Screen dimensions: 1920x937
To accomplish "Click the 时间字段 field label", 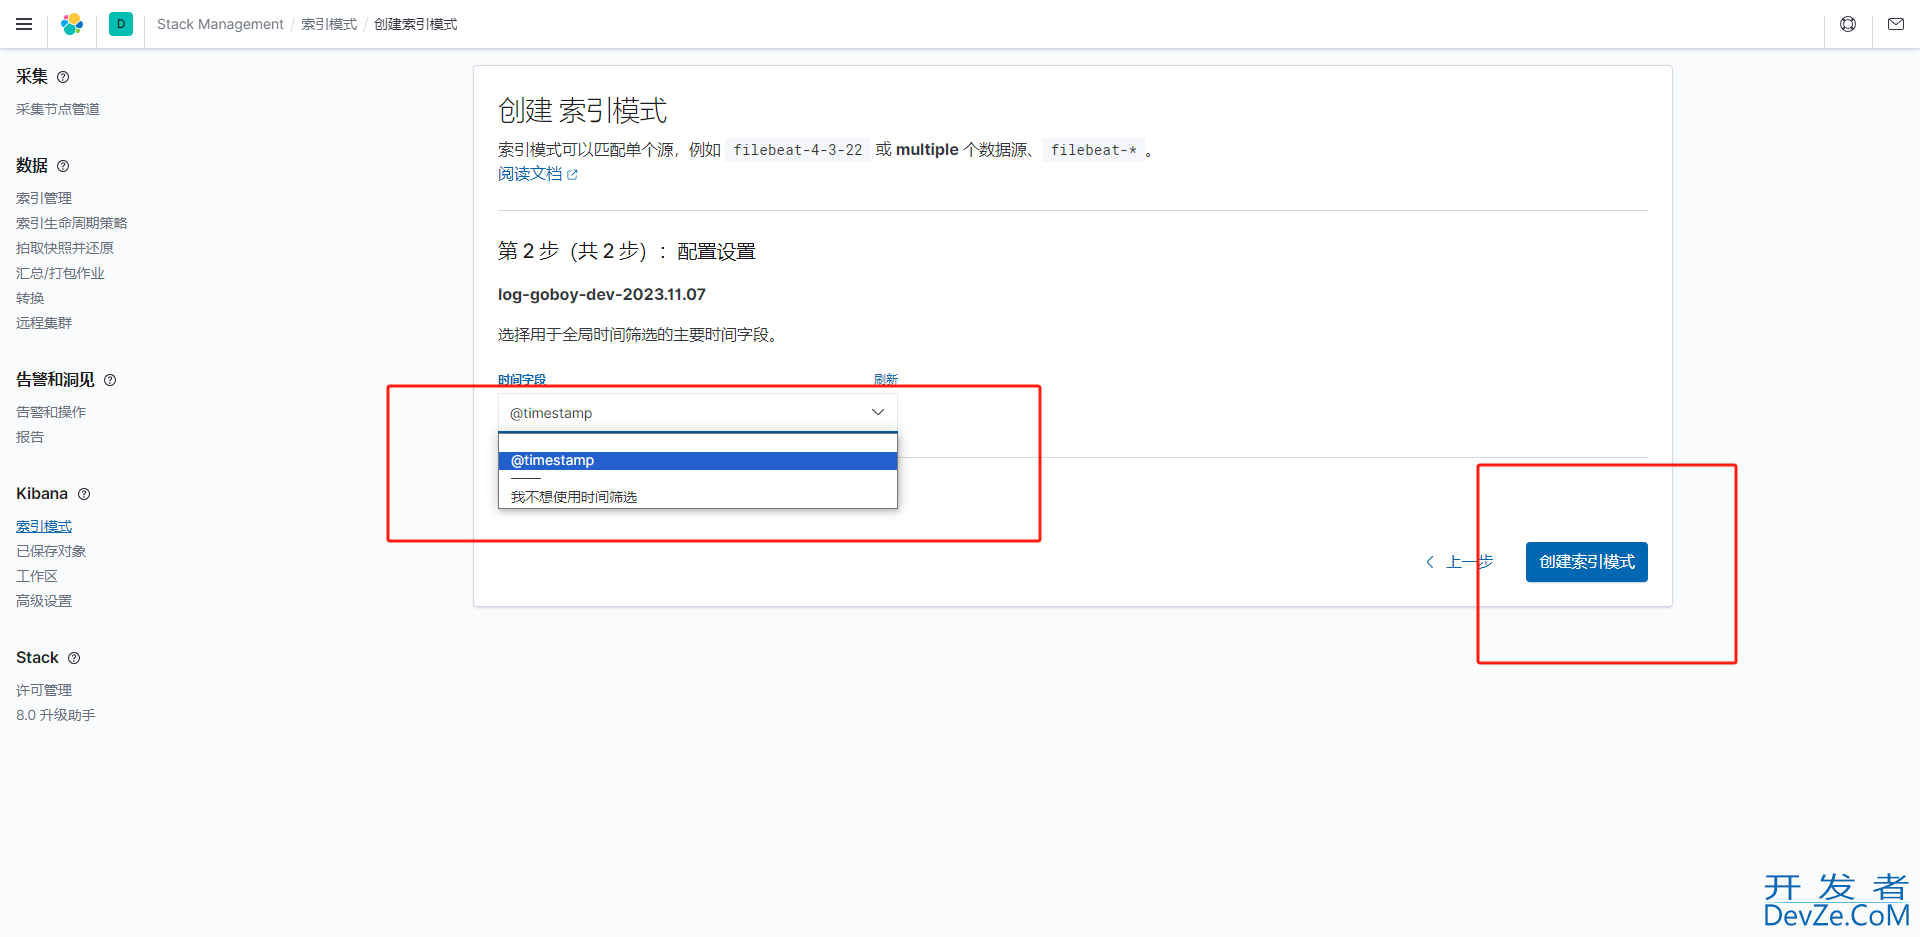I will 522,380.
